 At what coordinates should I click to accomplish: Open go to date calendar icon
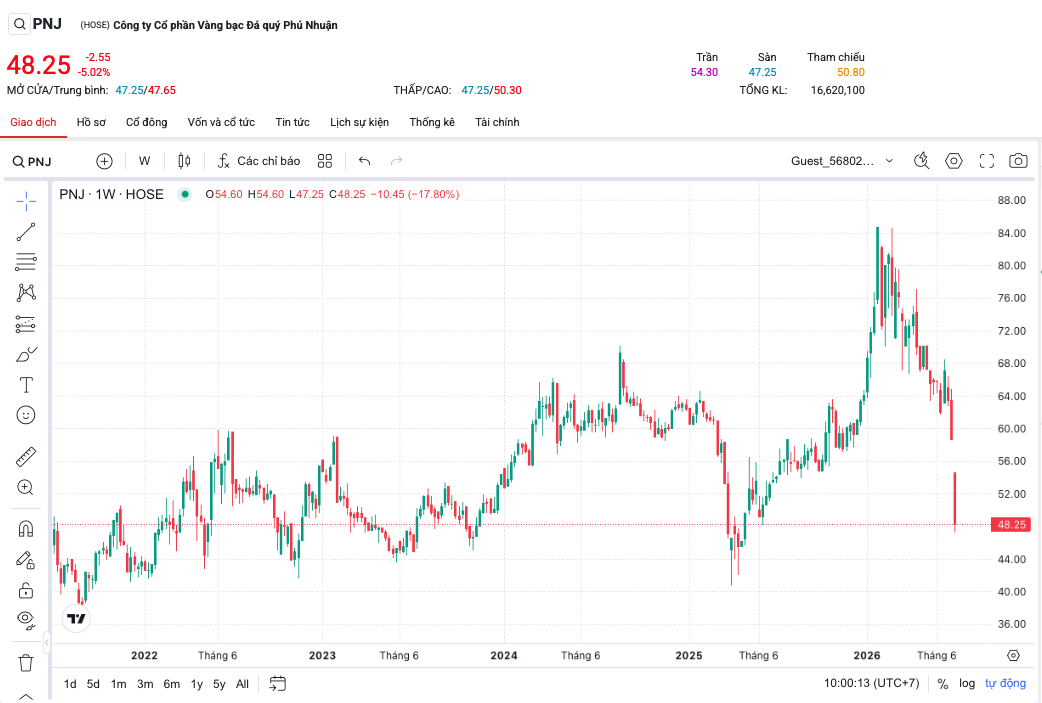(278, 684)
